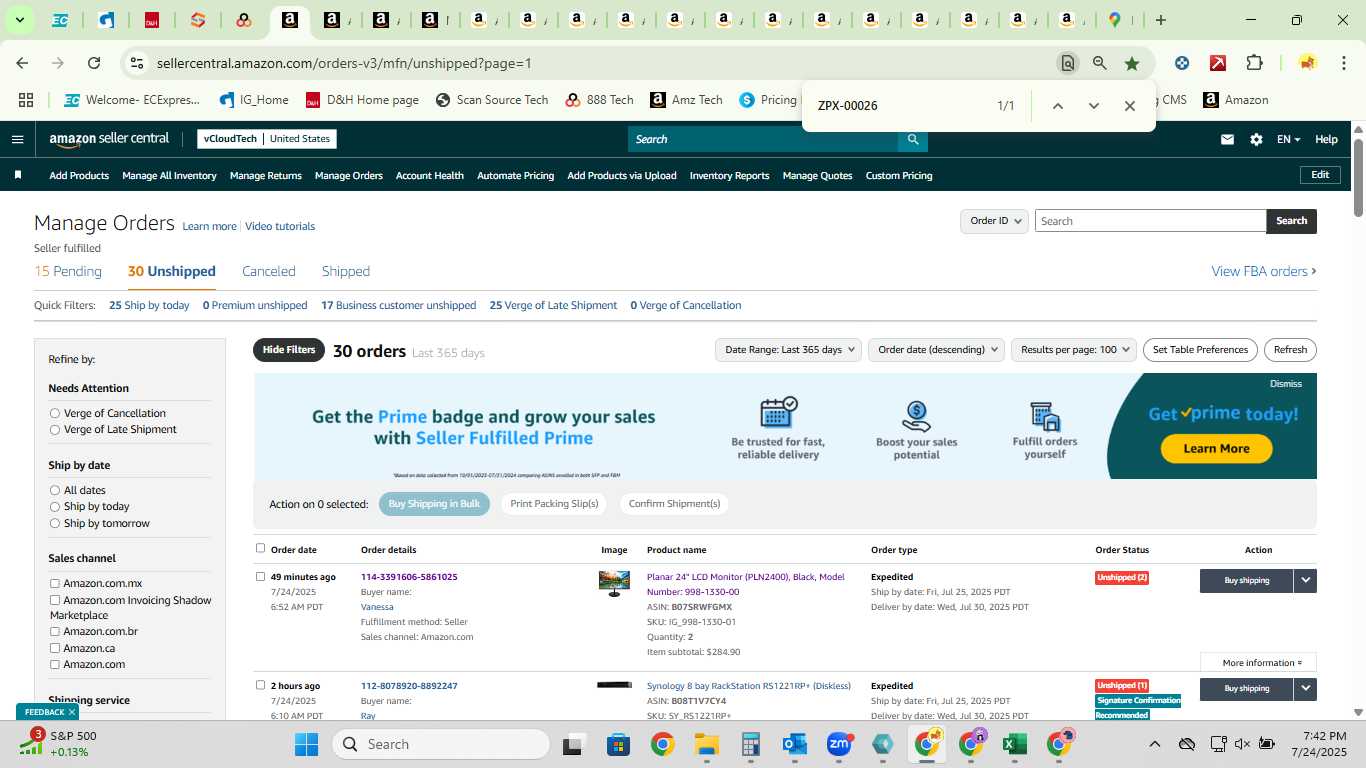Click the Windows Start button

point(306,744)
